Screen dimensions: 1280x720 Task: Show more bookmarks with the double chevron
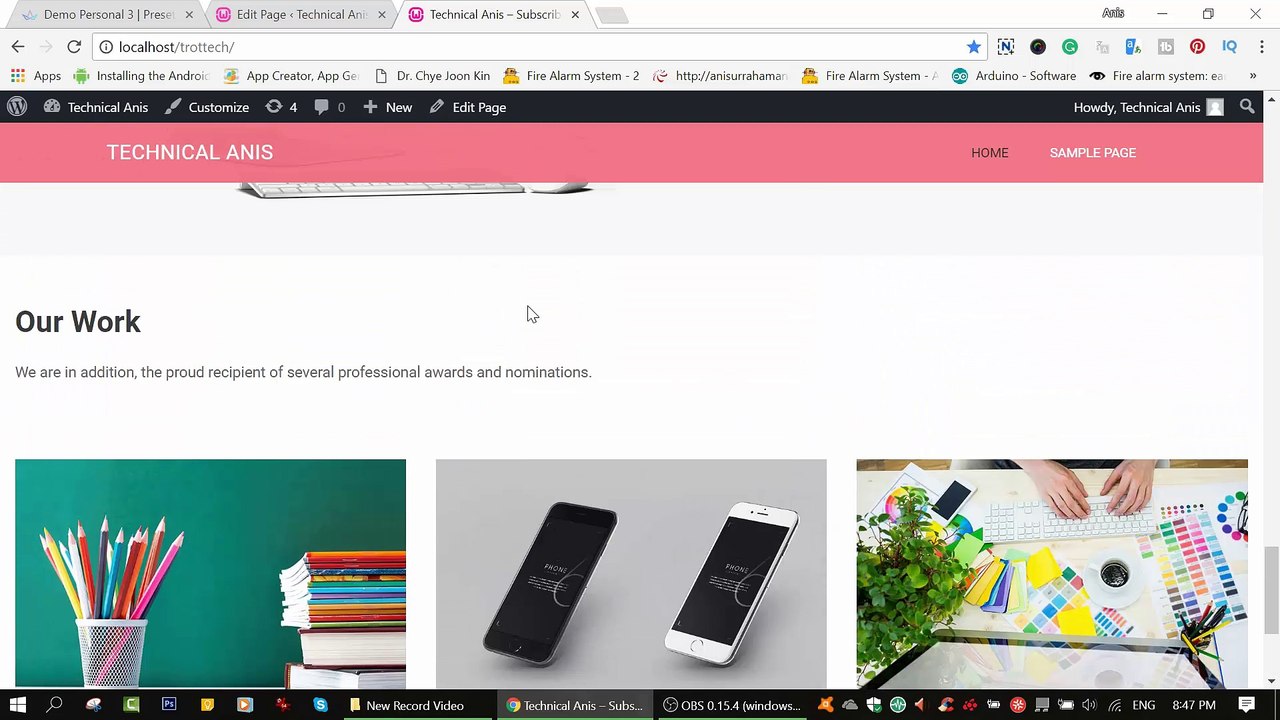tap(1252, 76)
